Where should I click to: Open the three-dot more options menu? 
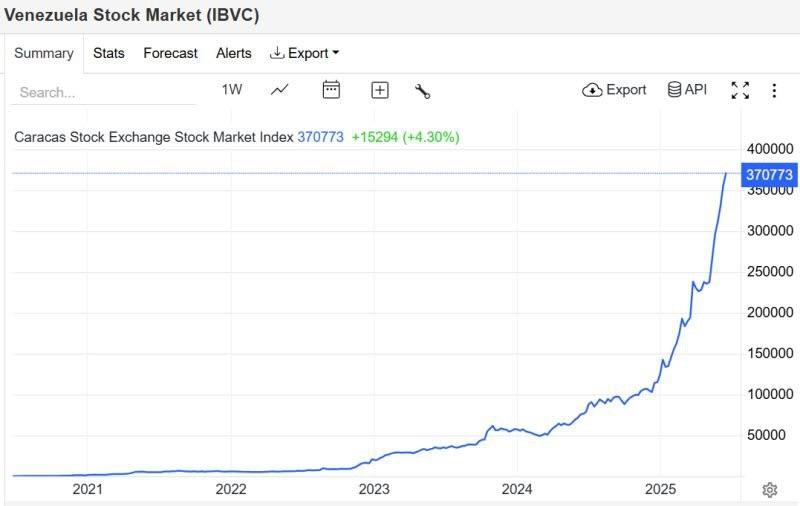point(774,90)
